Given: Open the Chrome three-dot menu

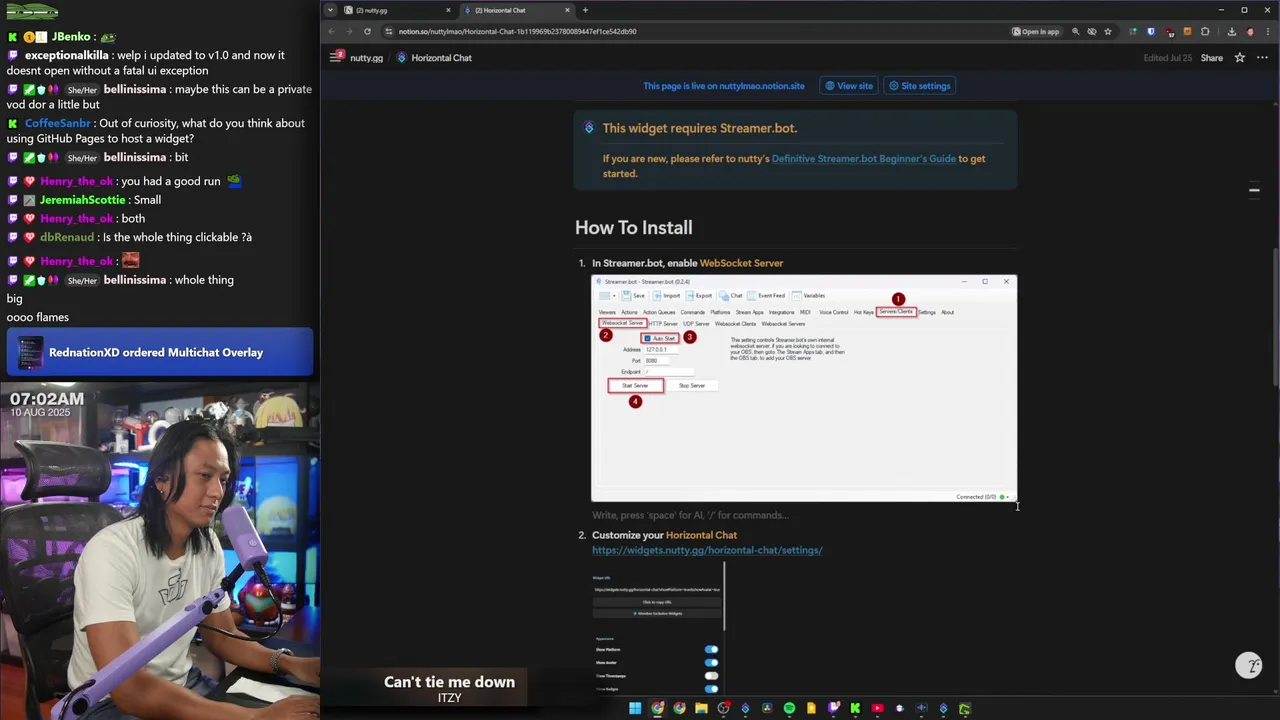Looking at the screenshot, I should (x=1268, y=31).
